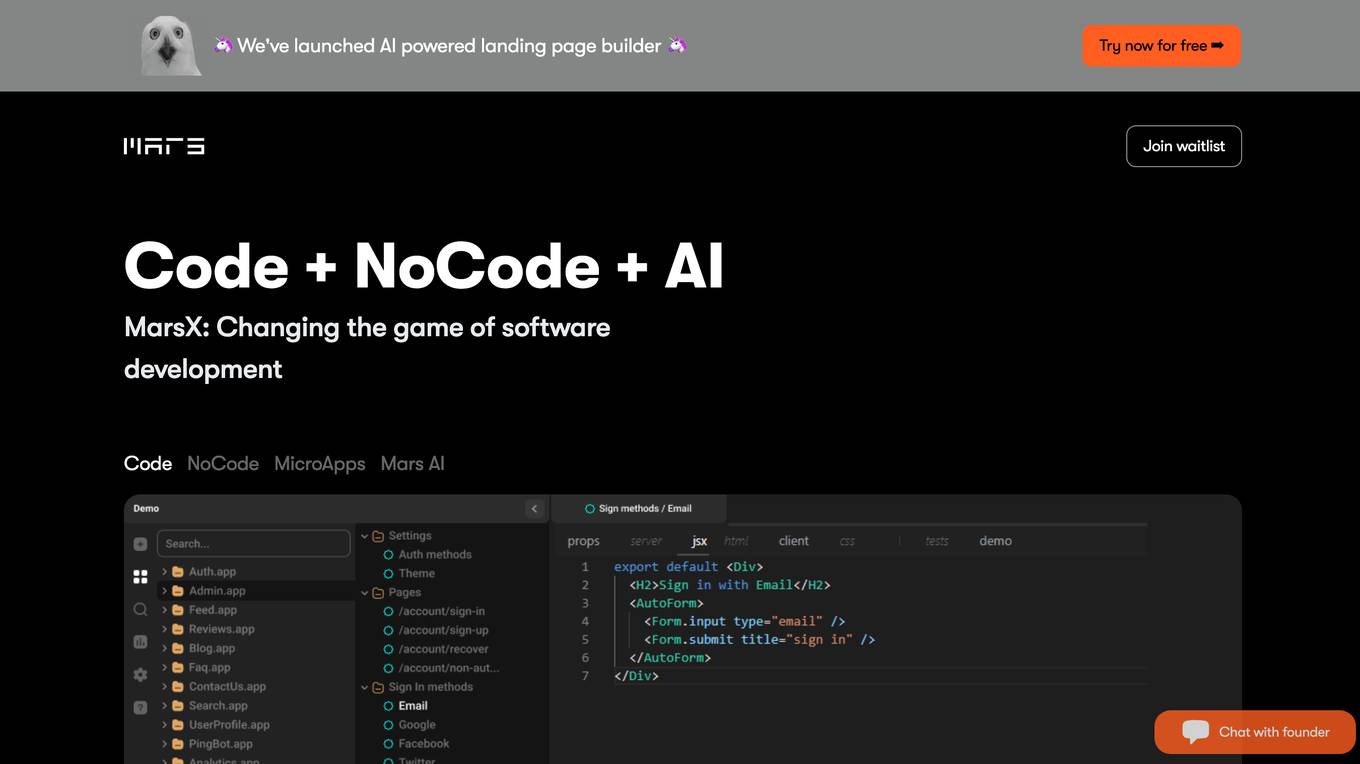Open Chat with founder
Screen dimensions: 1360x764
pyautogui.click(x=1254, y=732)
